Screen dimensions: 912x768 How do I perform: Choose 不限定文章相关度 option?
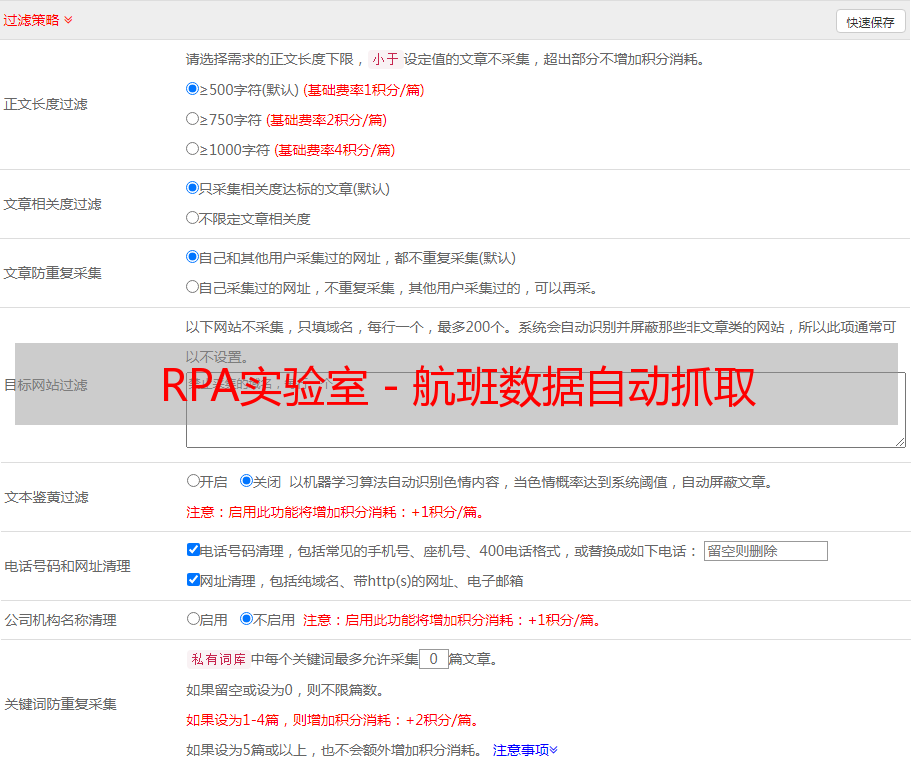pos(193,218)
